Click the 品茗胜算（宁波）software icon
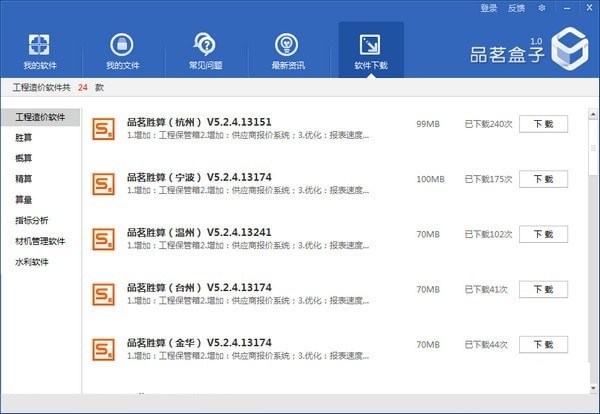This screenshot has height=414, width=600. pyautogui.click(x=103, y=184)
